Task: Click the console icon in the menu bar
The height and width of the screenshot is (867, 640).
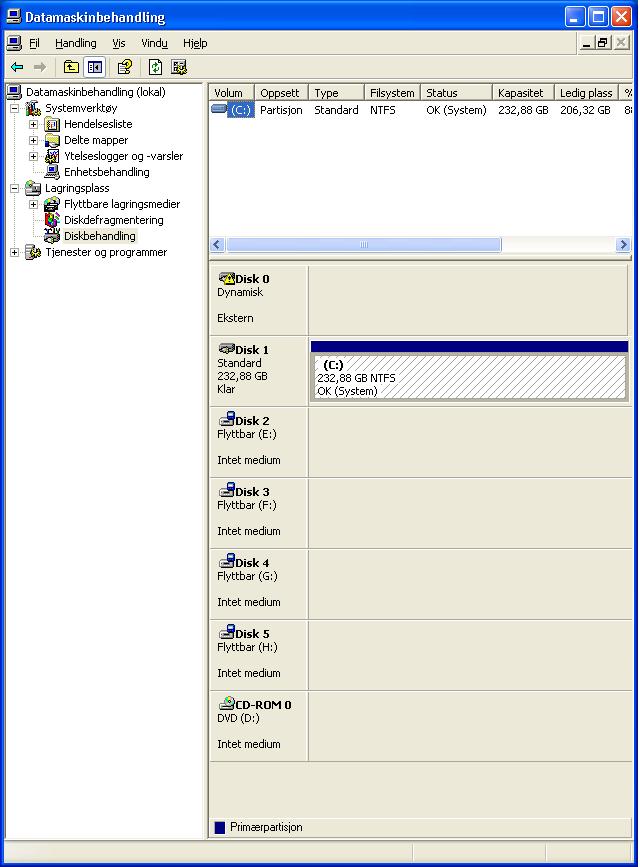Action: 14,43
